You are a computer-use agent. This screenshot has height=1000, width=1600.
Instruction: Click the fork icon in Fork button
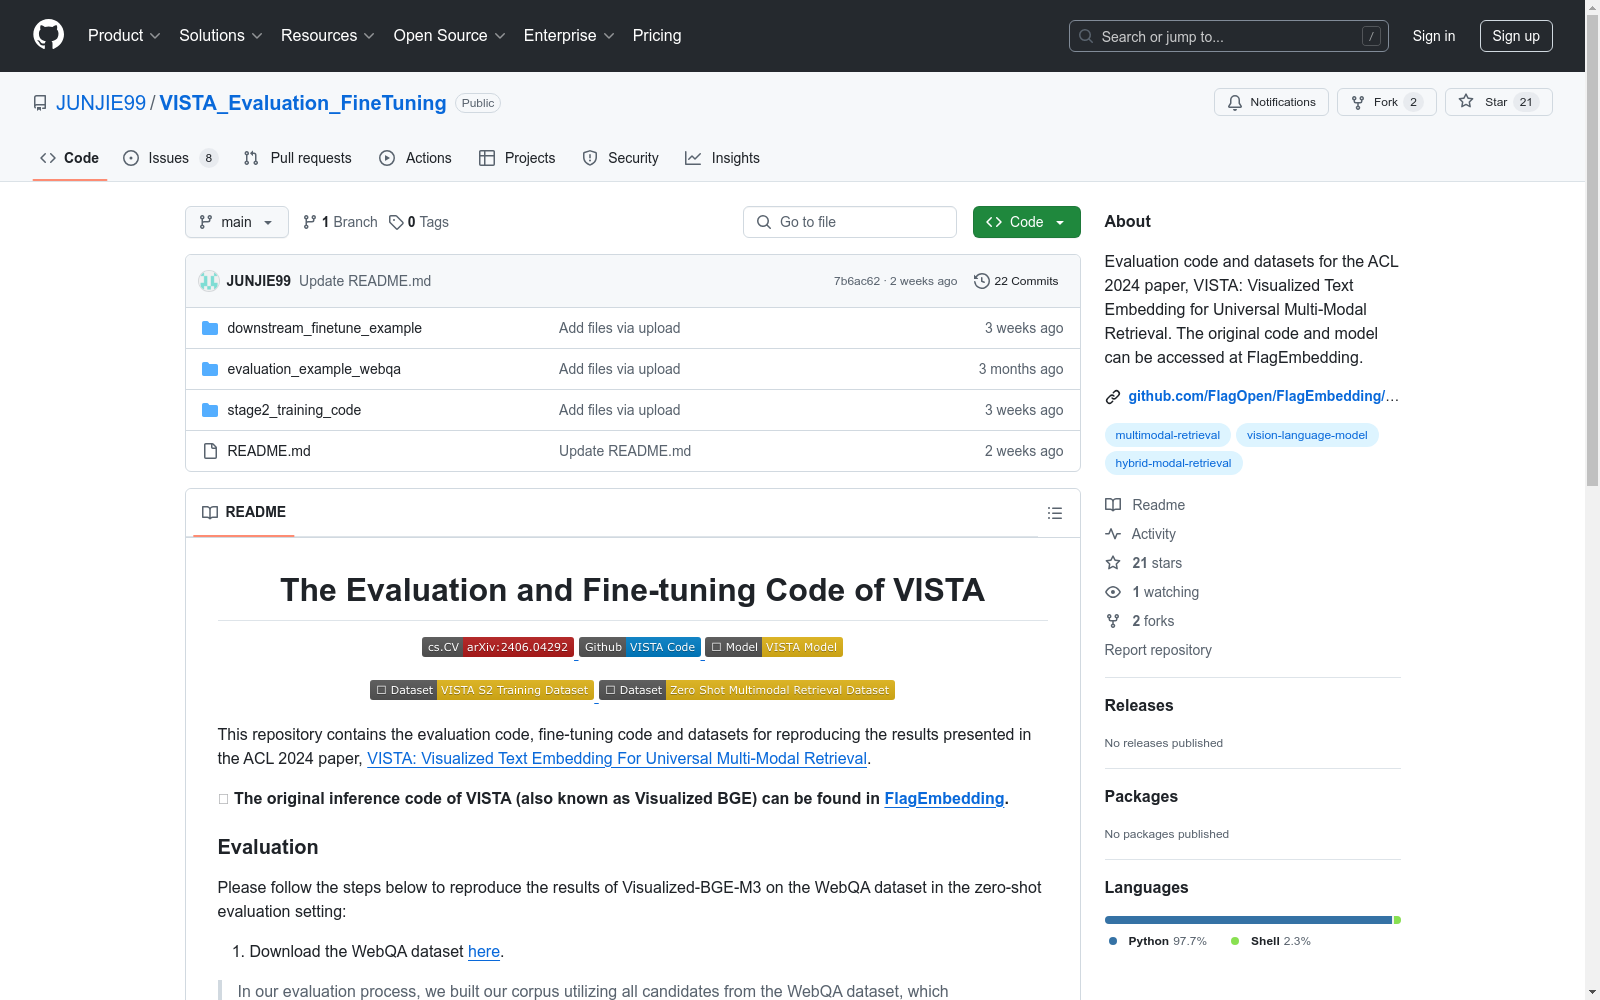[1358, 102]
